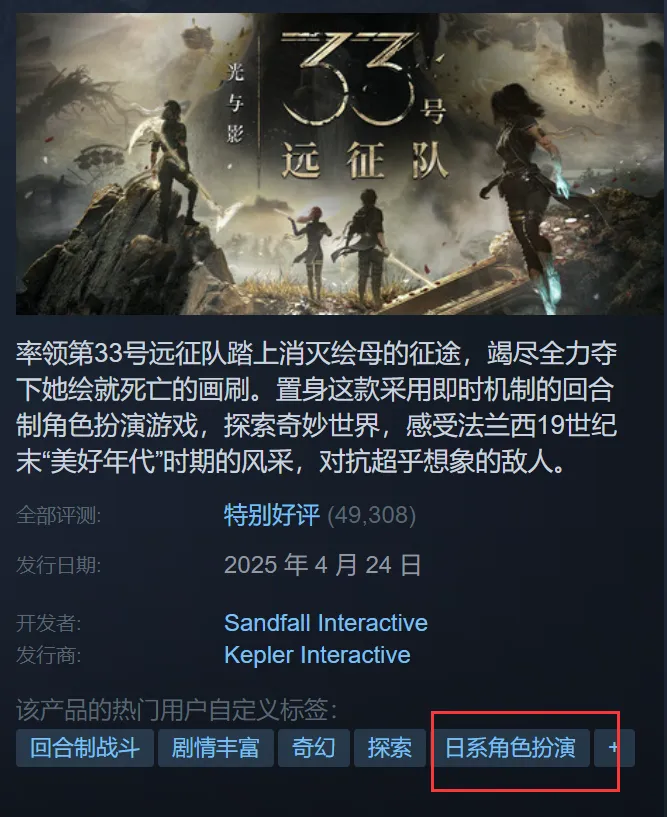Open publisher Kepler Interactive link
The image size is (667, 817).
pyautogui.click(x=317, y=655)
